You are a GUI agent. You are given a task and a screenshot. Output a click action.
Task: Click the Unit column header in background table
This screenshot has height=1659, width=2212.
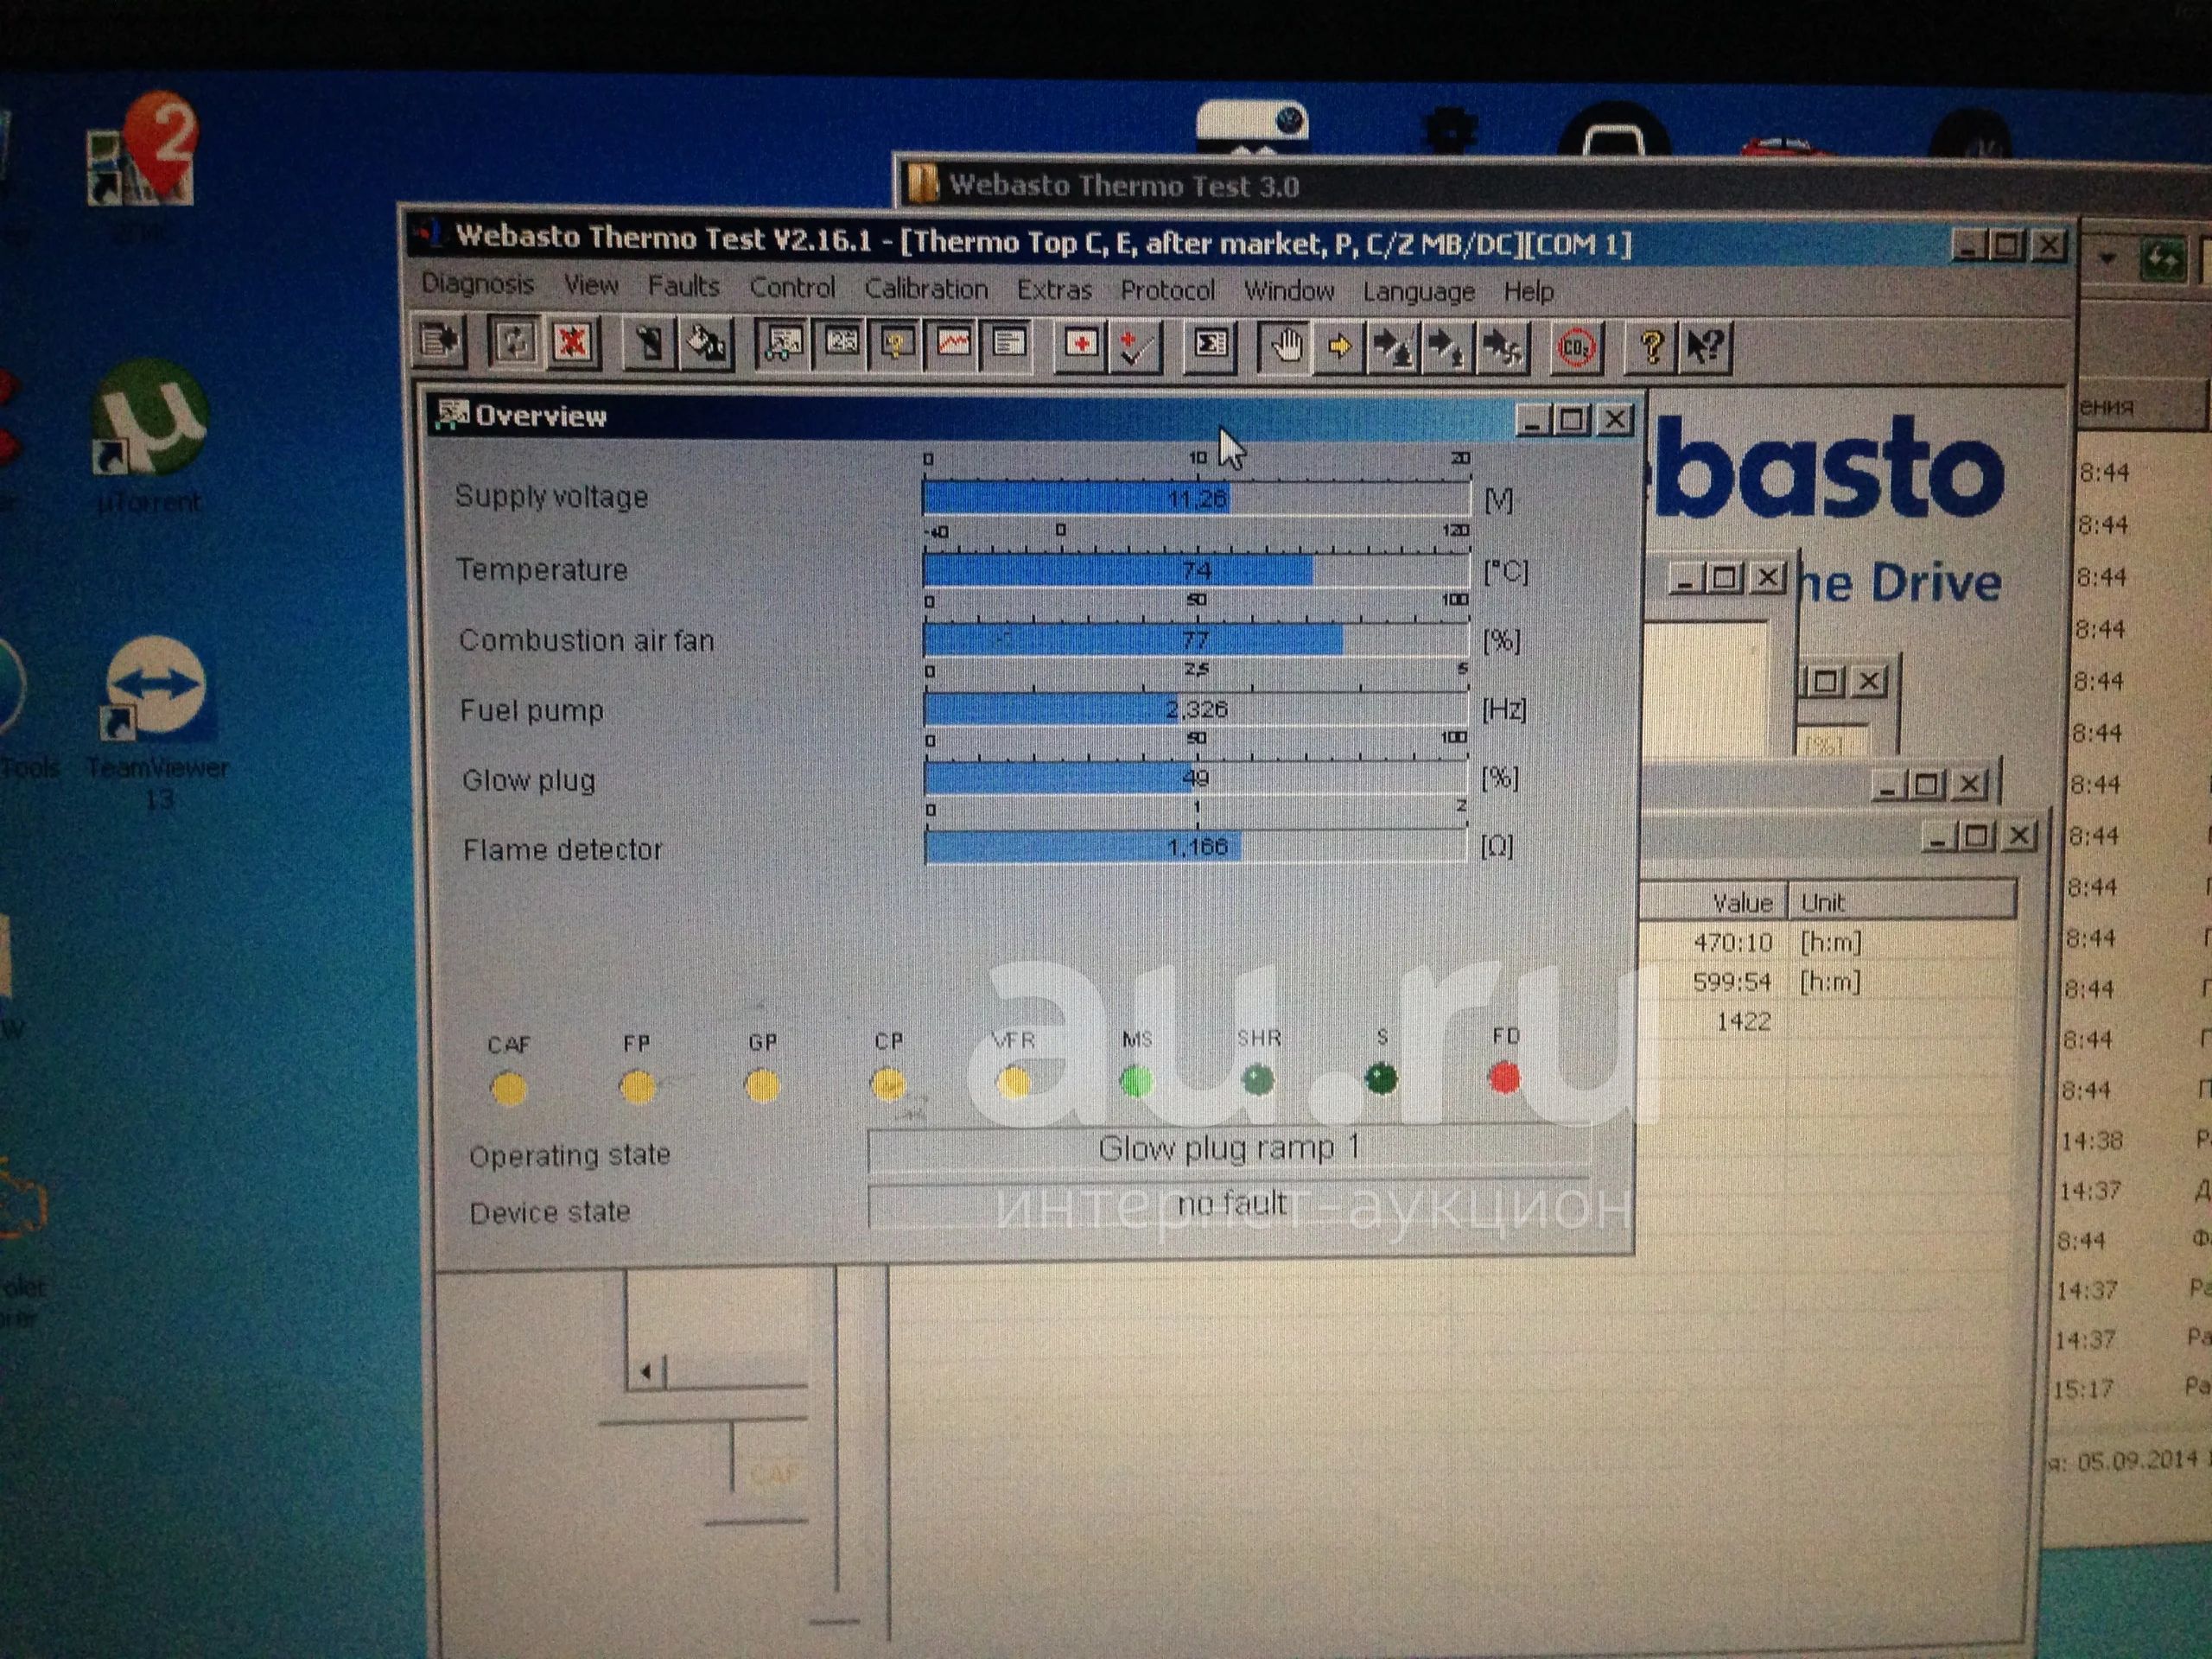[x=1902, y=902]
